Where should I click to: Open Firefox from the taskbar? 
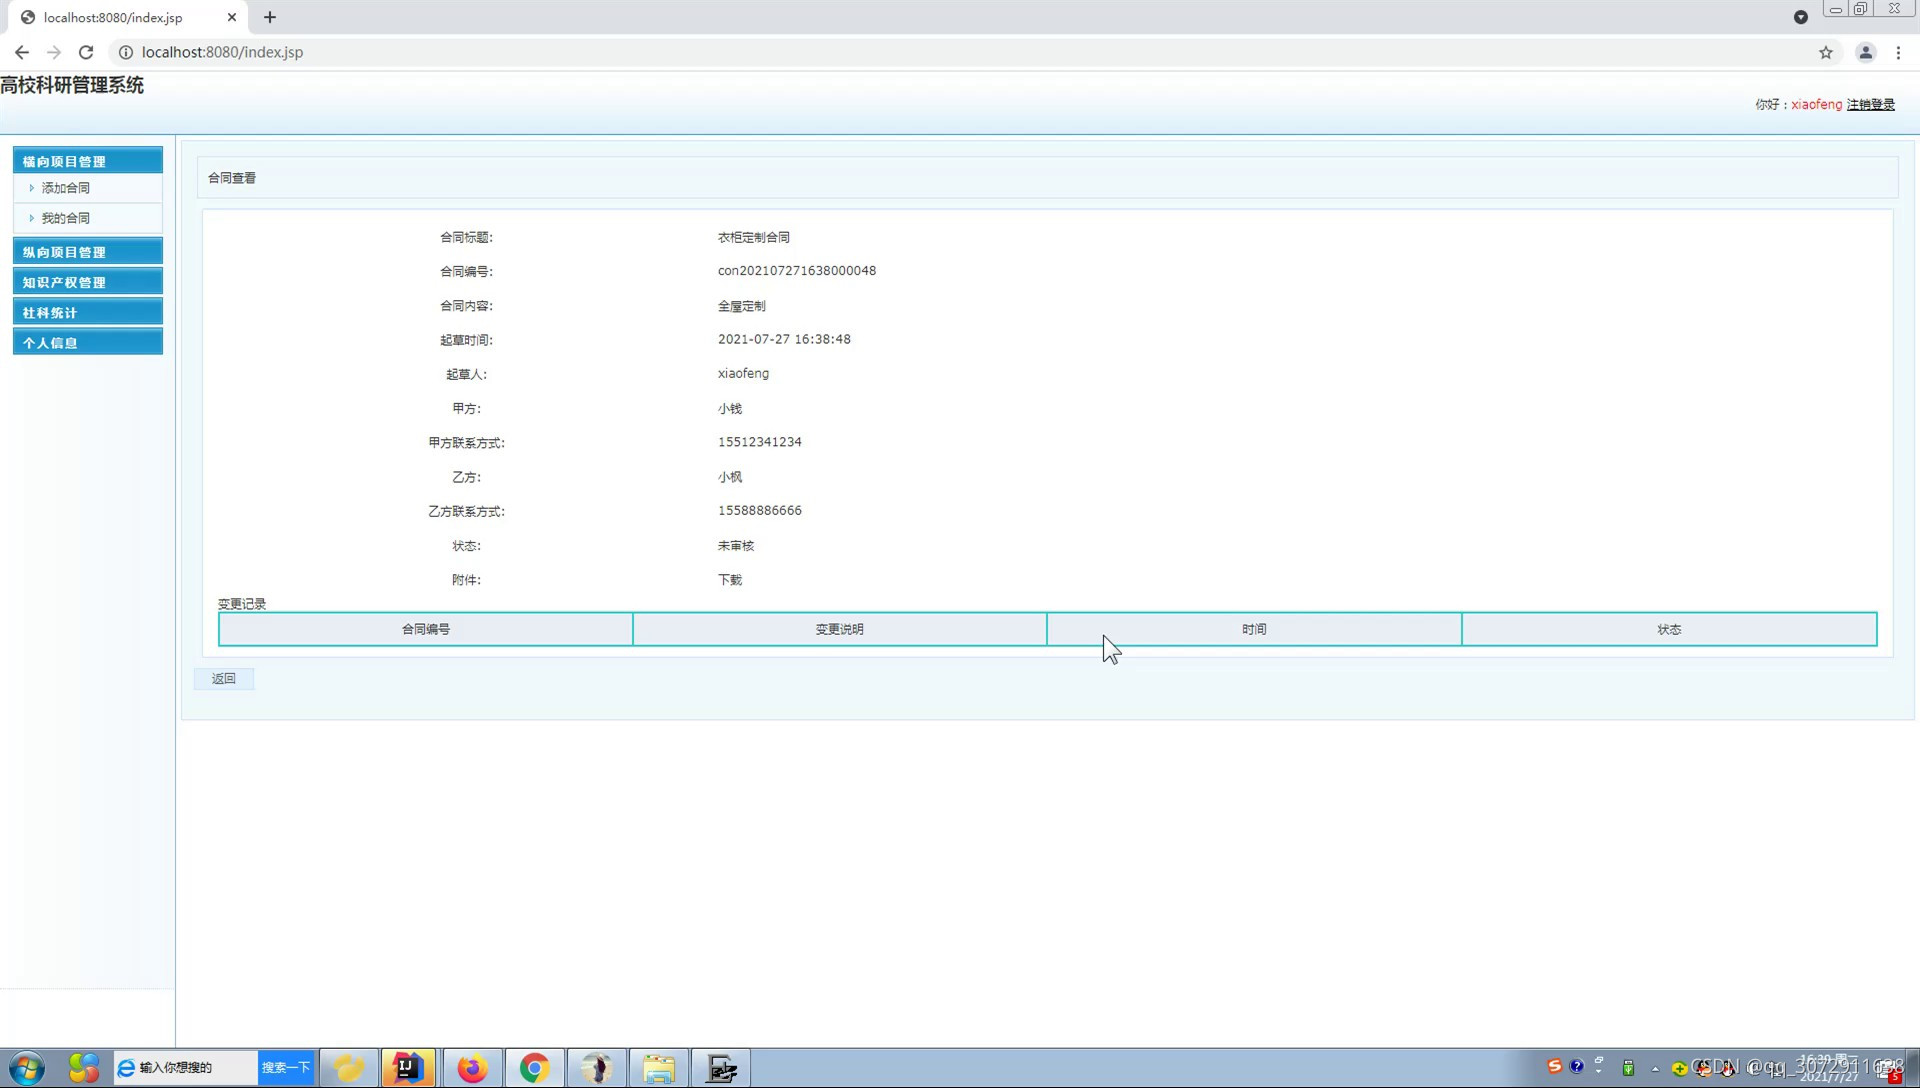pyautogui.click(x=472, y=1068)
